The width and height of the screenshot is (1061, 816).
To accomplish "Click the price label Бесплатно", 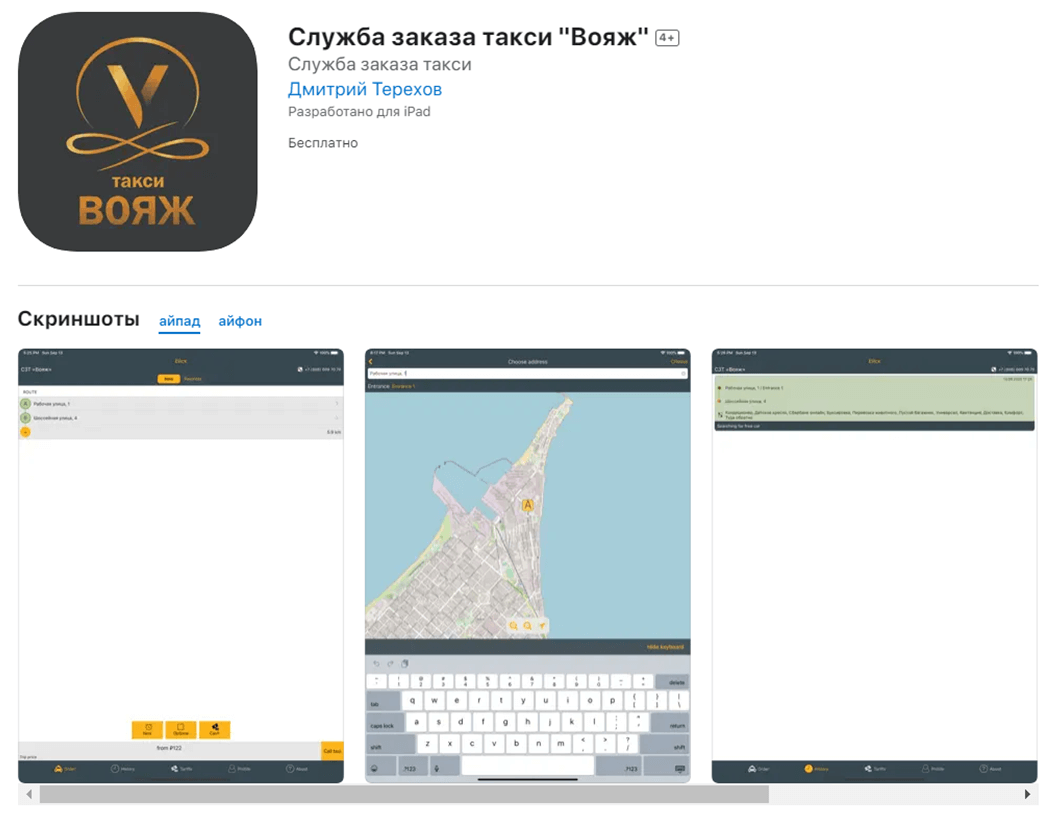I will [323, 143].
